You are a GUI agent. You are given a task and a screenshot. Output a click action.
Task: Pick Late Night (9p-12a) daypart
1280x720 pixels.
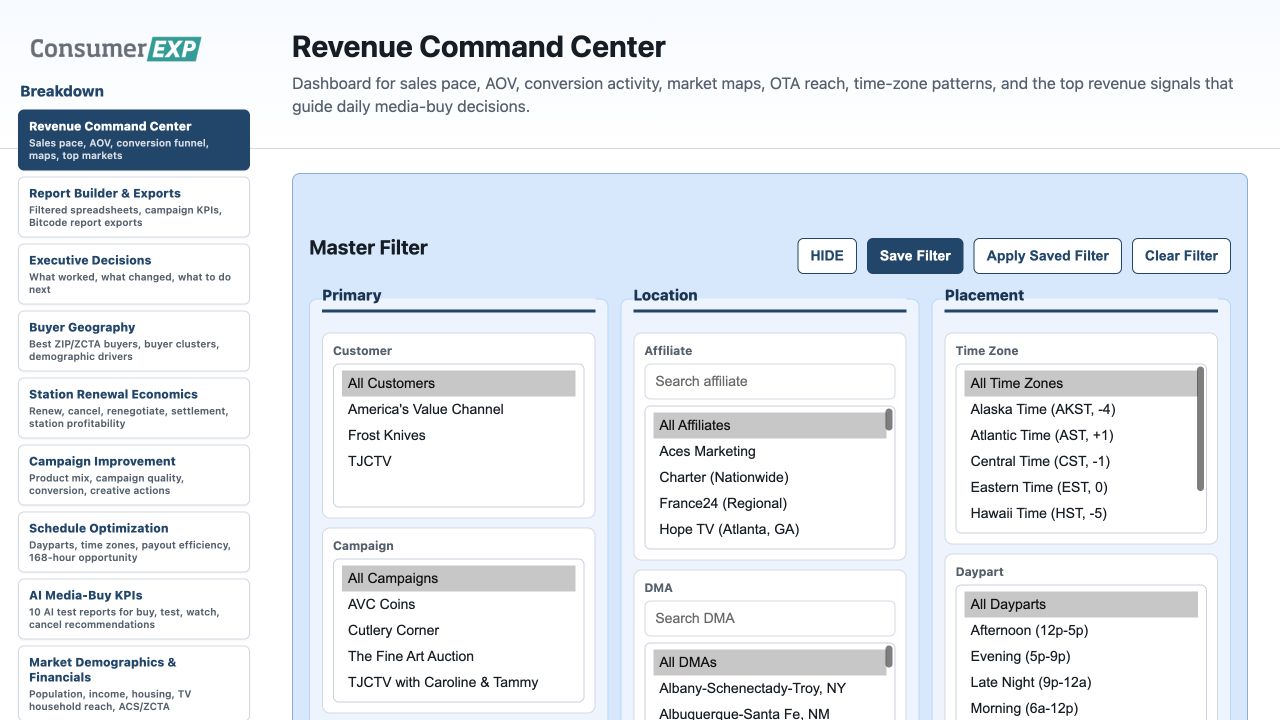tap(1081, 682)
